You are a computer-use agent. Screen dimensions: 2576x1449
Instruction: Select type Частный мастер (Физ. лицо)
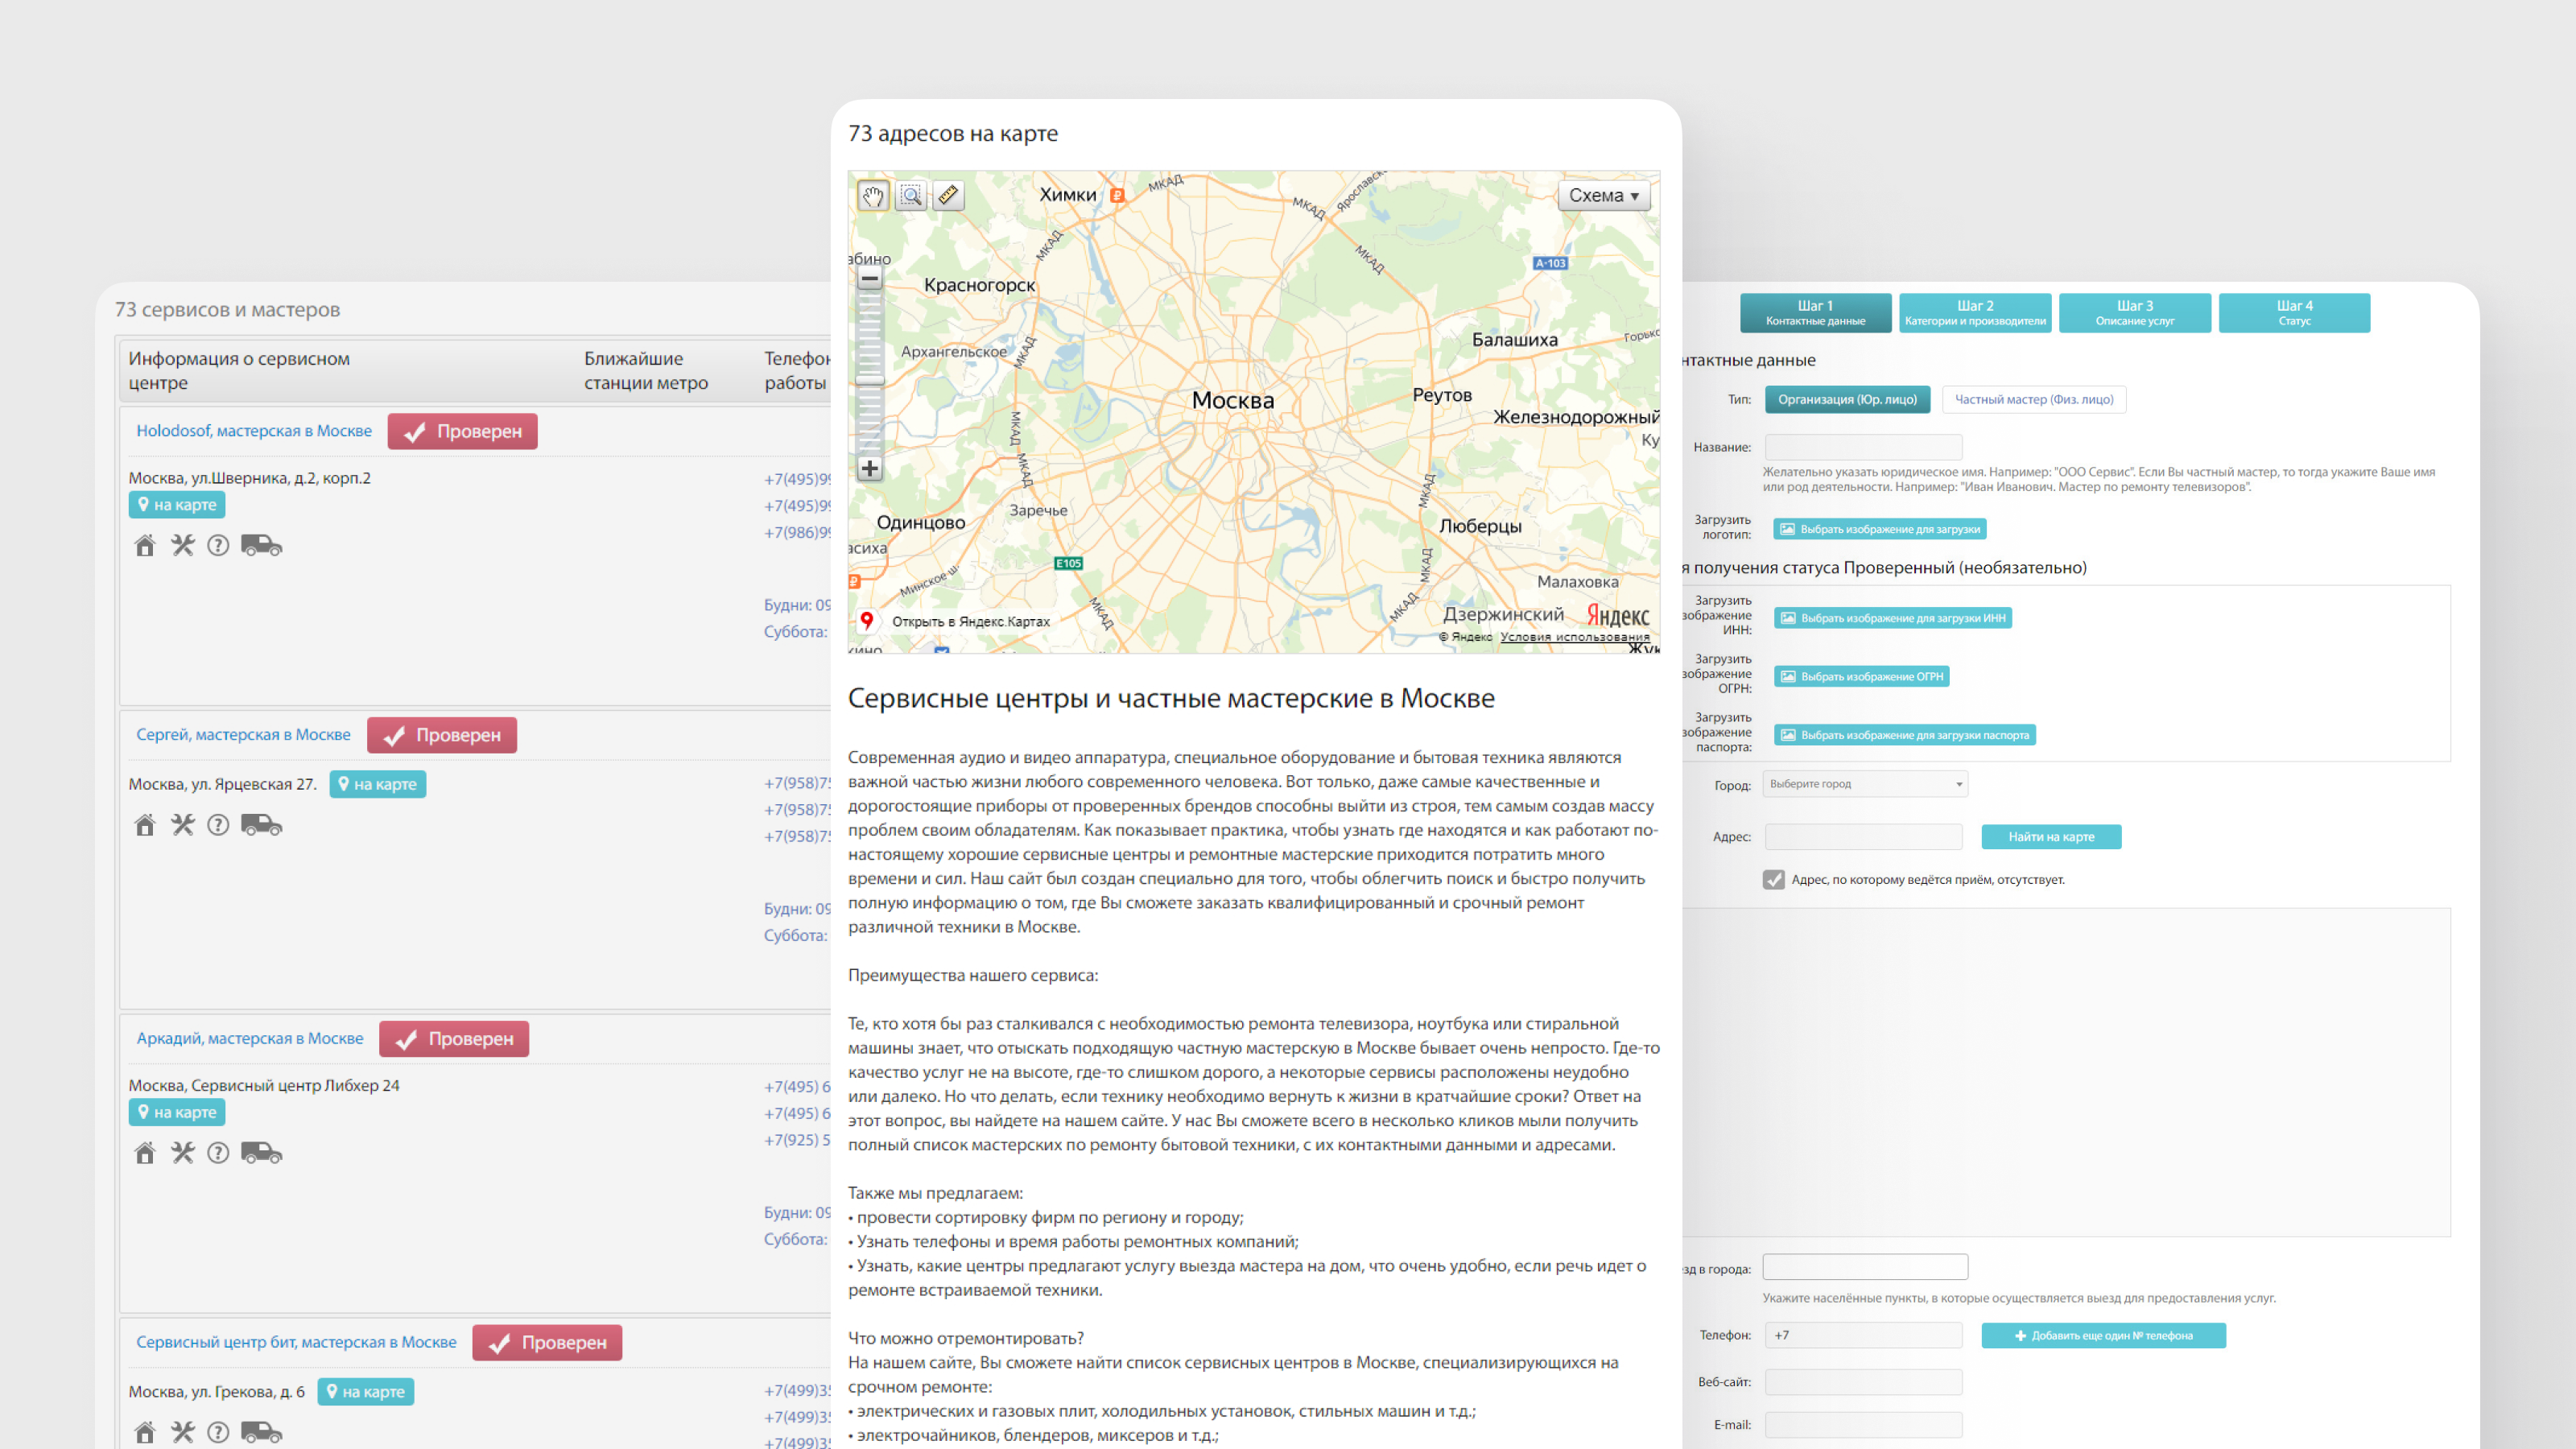(2034, 399)
